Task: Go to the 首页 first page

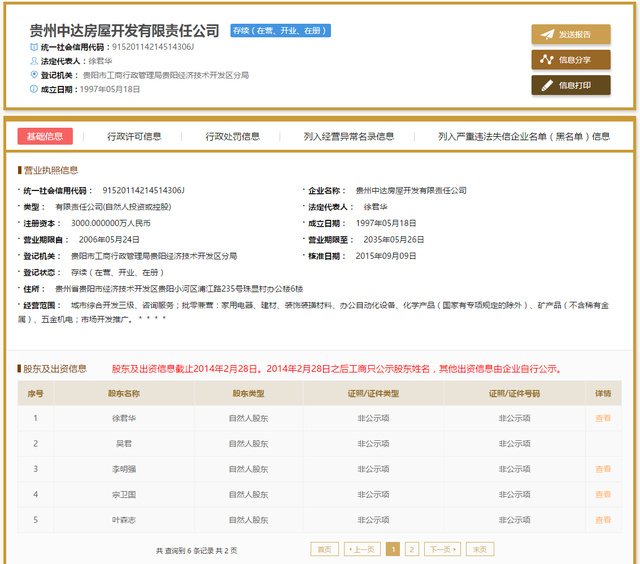Action: click(324, 549)
